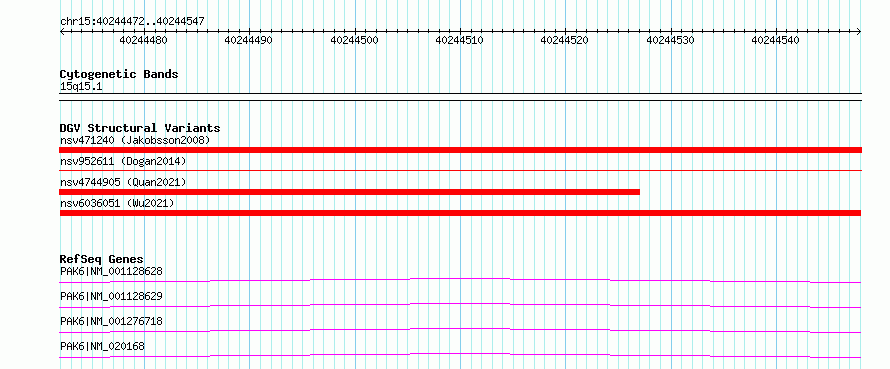Viewport: 890px width, 369px height.
Task: Click the thin red line under nsv952611
Action: point(460,170)
